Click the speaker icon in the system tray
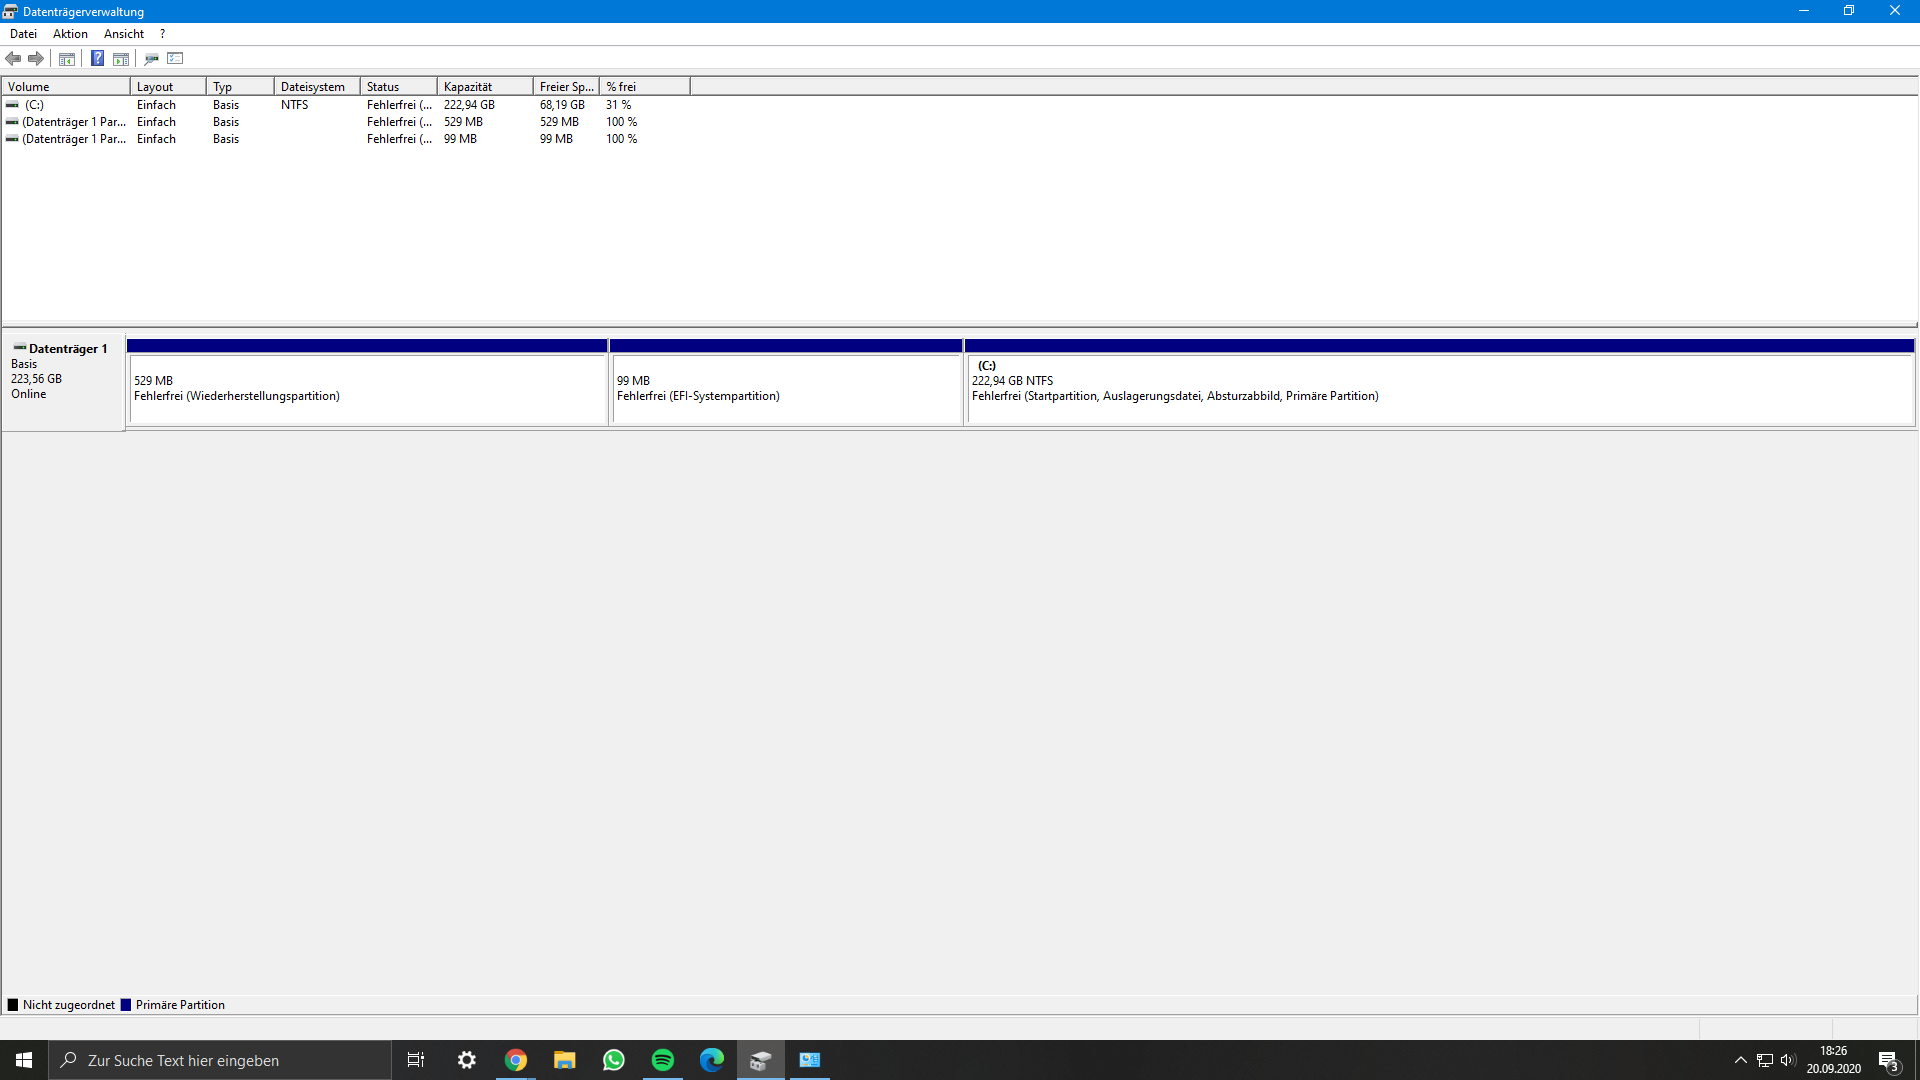Image resolution: width=1920 pixels, height=1080 pixels. pyautogui.click(x=1788, y=1060)
